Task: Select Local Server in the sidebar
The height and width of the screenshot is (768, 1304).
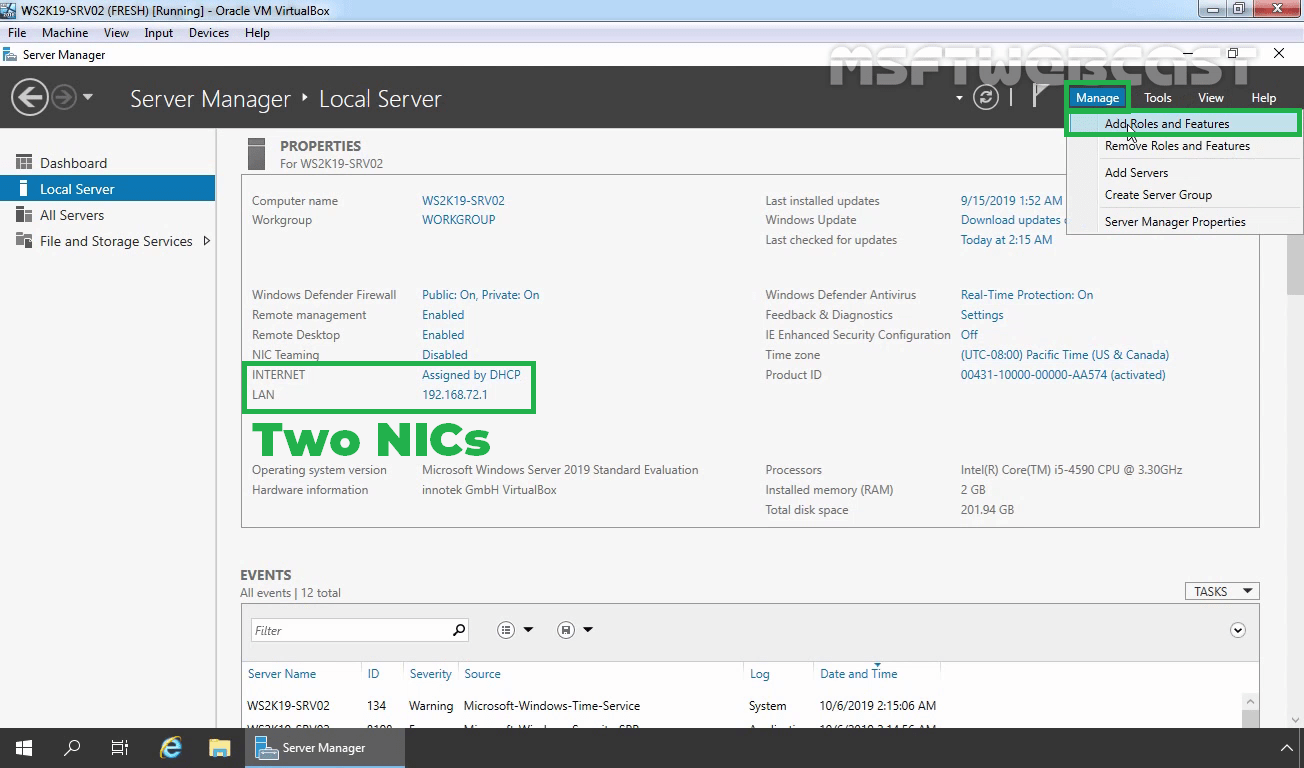Action: (x=107, y=189)
